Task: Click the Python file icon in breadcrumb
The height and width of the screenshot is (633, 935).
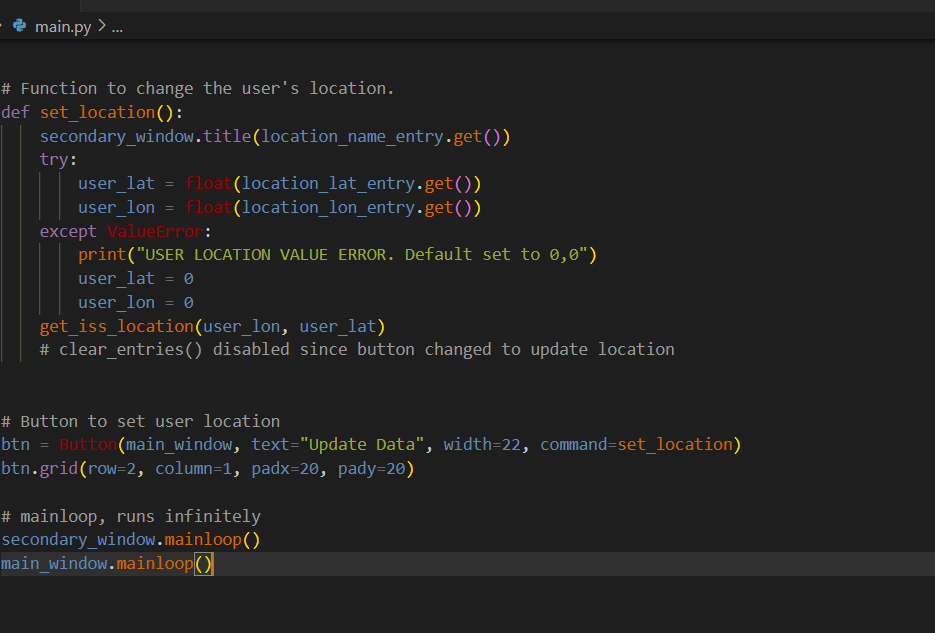Action: (x=20, y=26)
